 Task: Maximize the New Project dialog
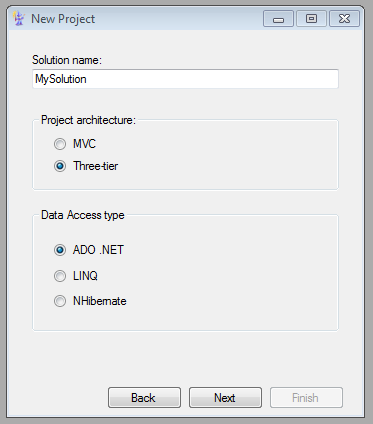pyautogui.click(x=311, y=19)
